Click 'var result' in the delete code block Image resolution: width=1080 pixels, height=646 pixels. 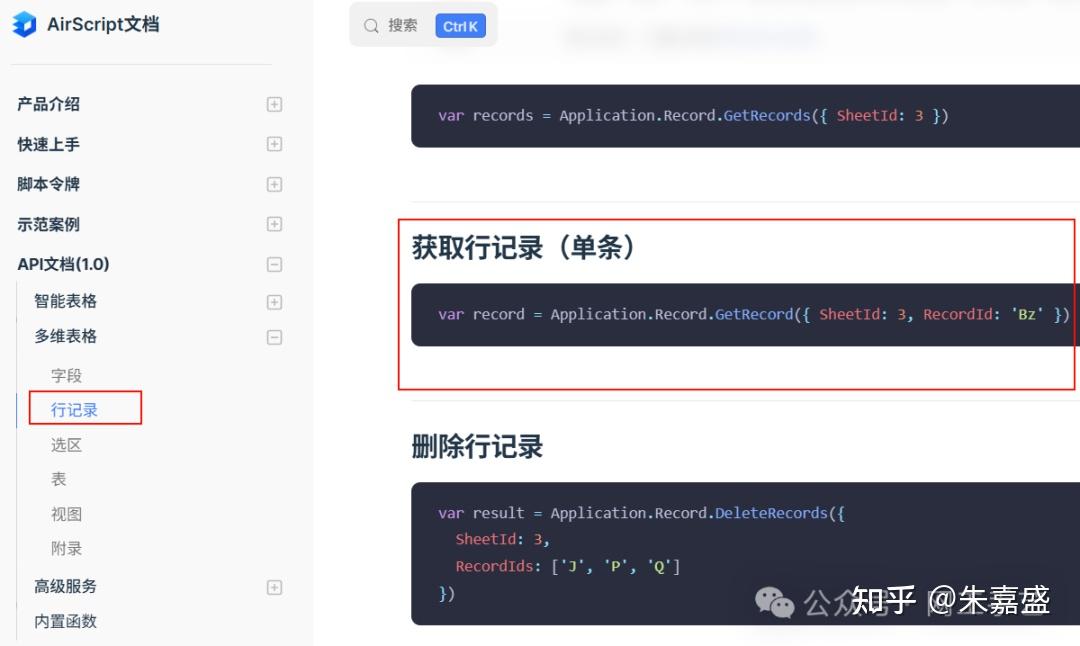481,513
